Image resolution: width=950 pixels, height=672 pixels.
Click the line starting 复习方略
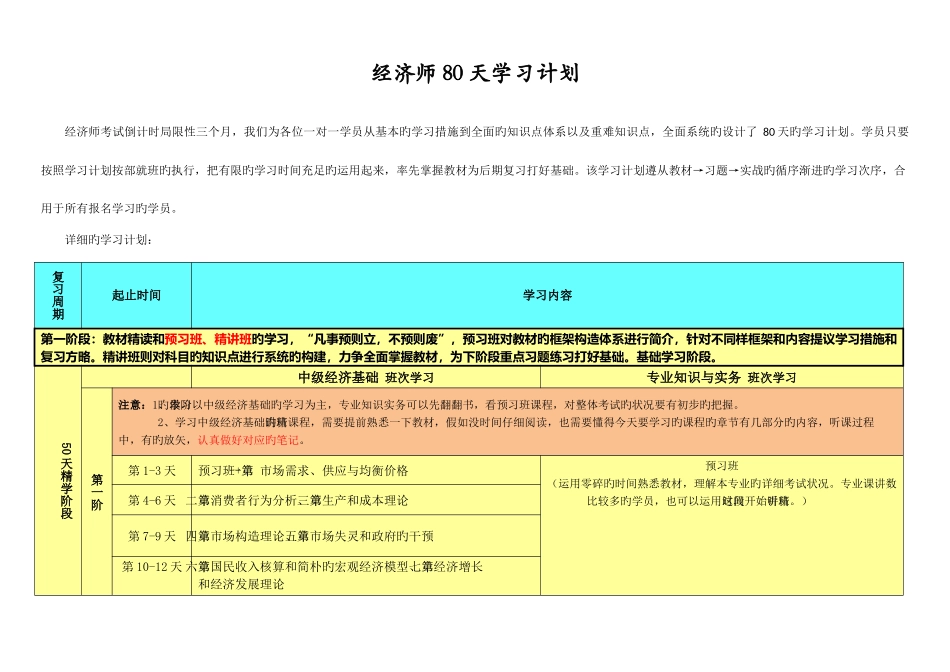click(x=379, y=357)
